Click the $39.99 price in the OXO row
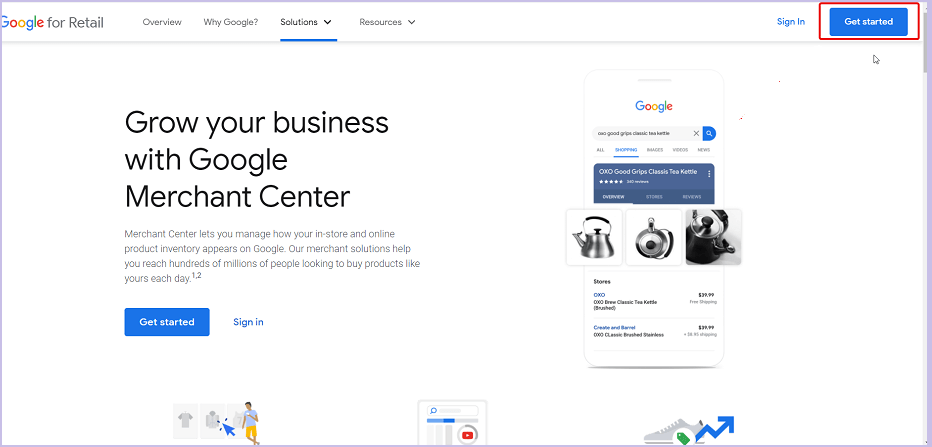Viewport: 932px width, 447px height. click(x=706, y=295)
